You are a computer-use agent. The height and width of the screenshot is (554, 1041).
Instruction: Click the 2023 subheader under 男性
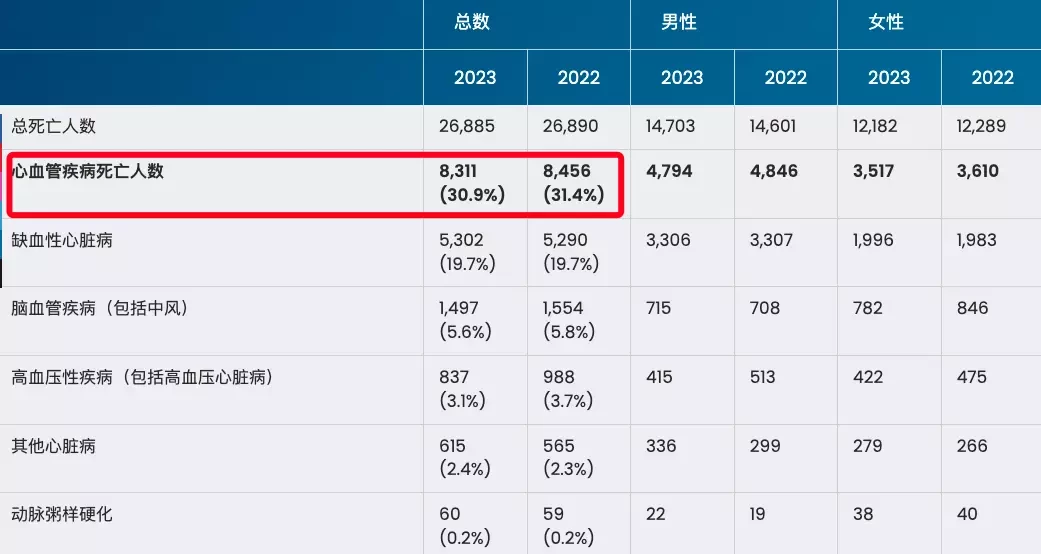(682, 78)
